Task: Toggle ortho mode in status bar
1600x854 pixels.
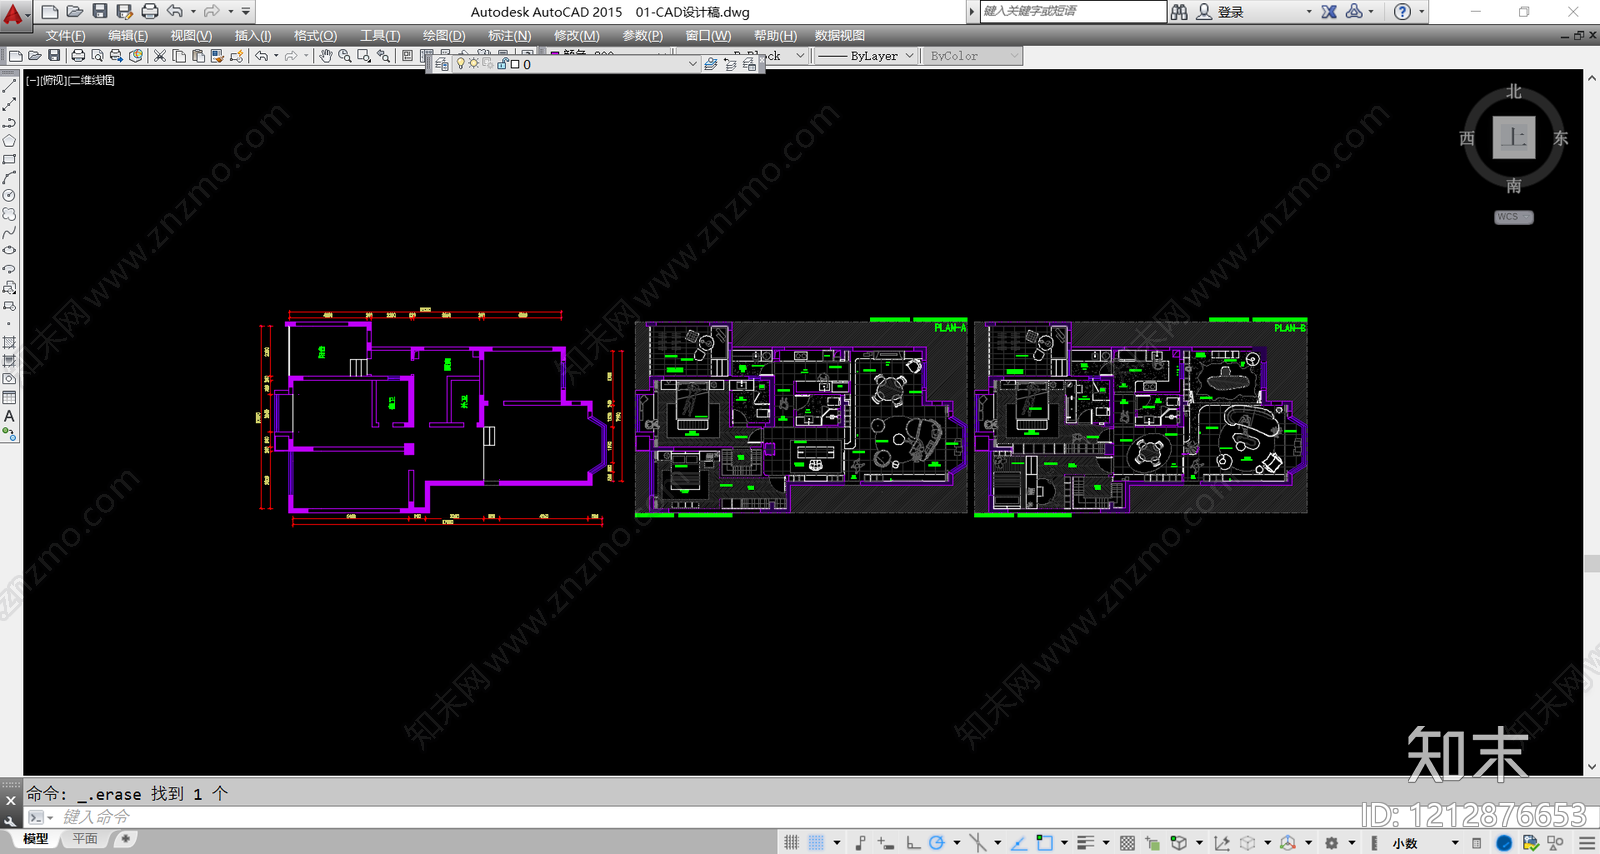Action: (912, 843)
